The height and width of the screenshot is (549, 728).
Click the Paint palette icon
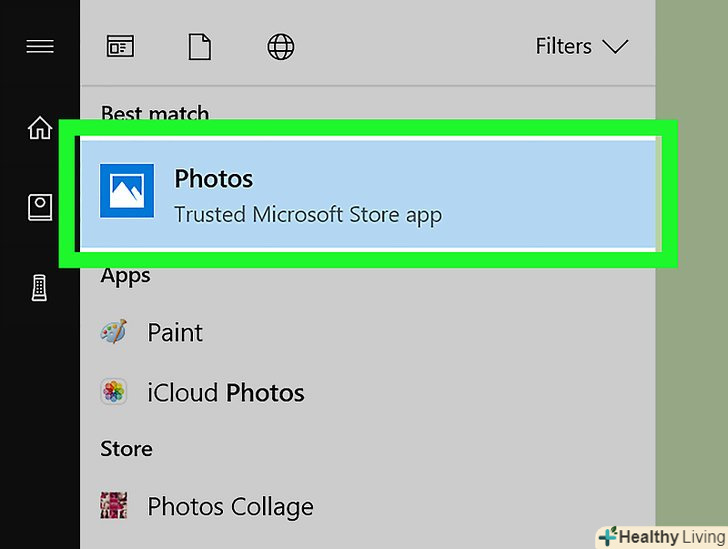114,332
